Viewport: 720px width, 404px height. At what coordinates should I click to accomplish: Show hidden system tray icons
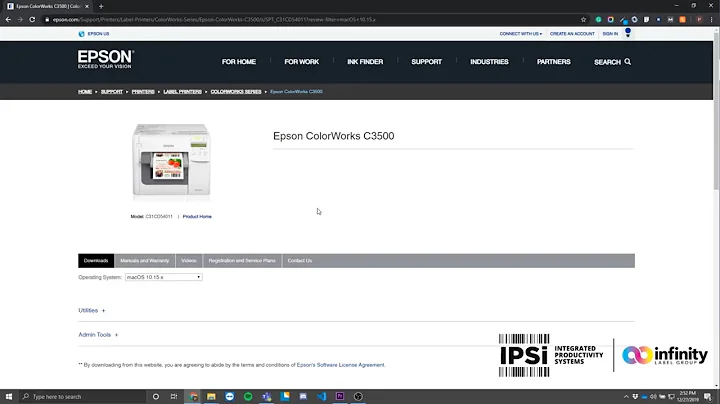pos(626,397)
